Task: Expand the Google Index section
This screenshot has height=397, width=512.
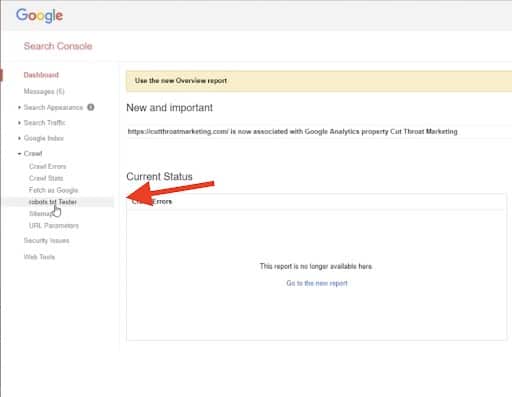Action: coord(44,138)
